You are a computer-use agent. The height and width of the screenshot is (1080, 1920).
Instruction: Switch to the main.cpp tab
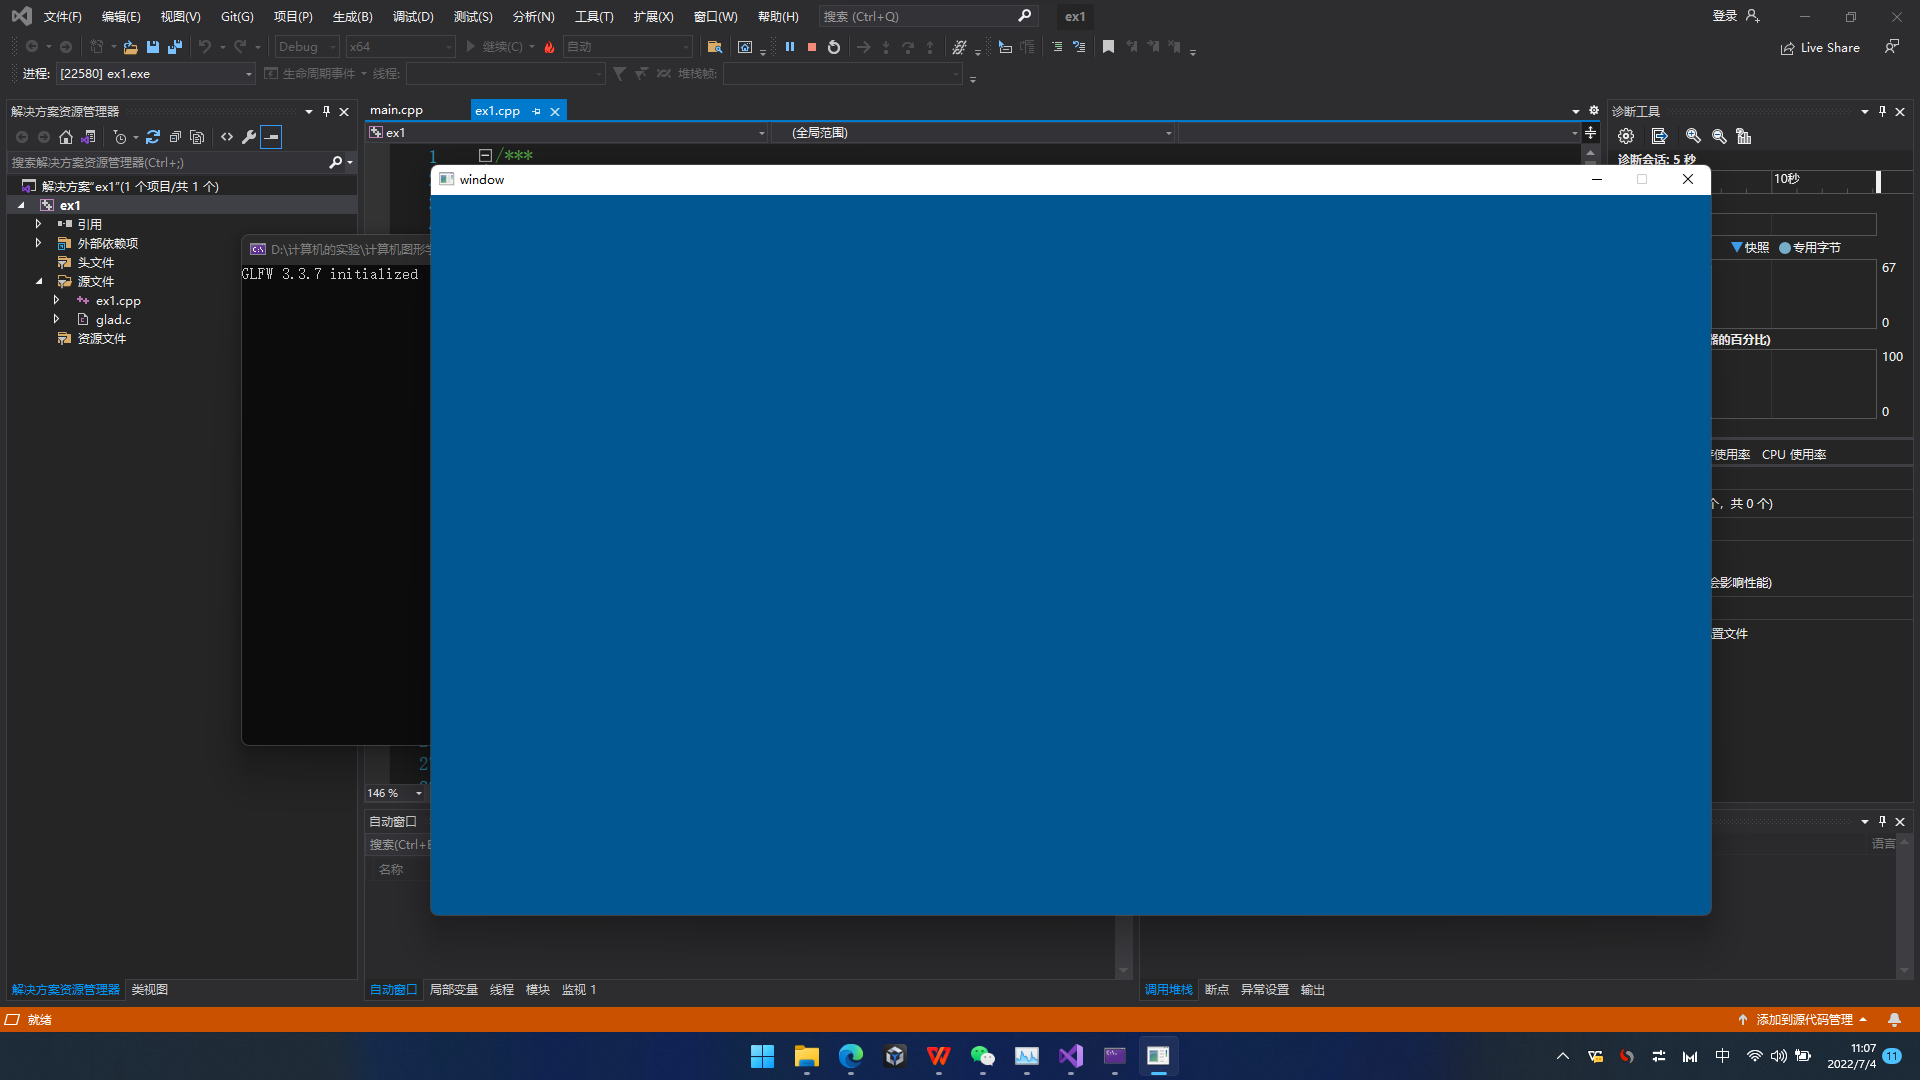(396, 110)
